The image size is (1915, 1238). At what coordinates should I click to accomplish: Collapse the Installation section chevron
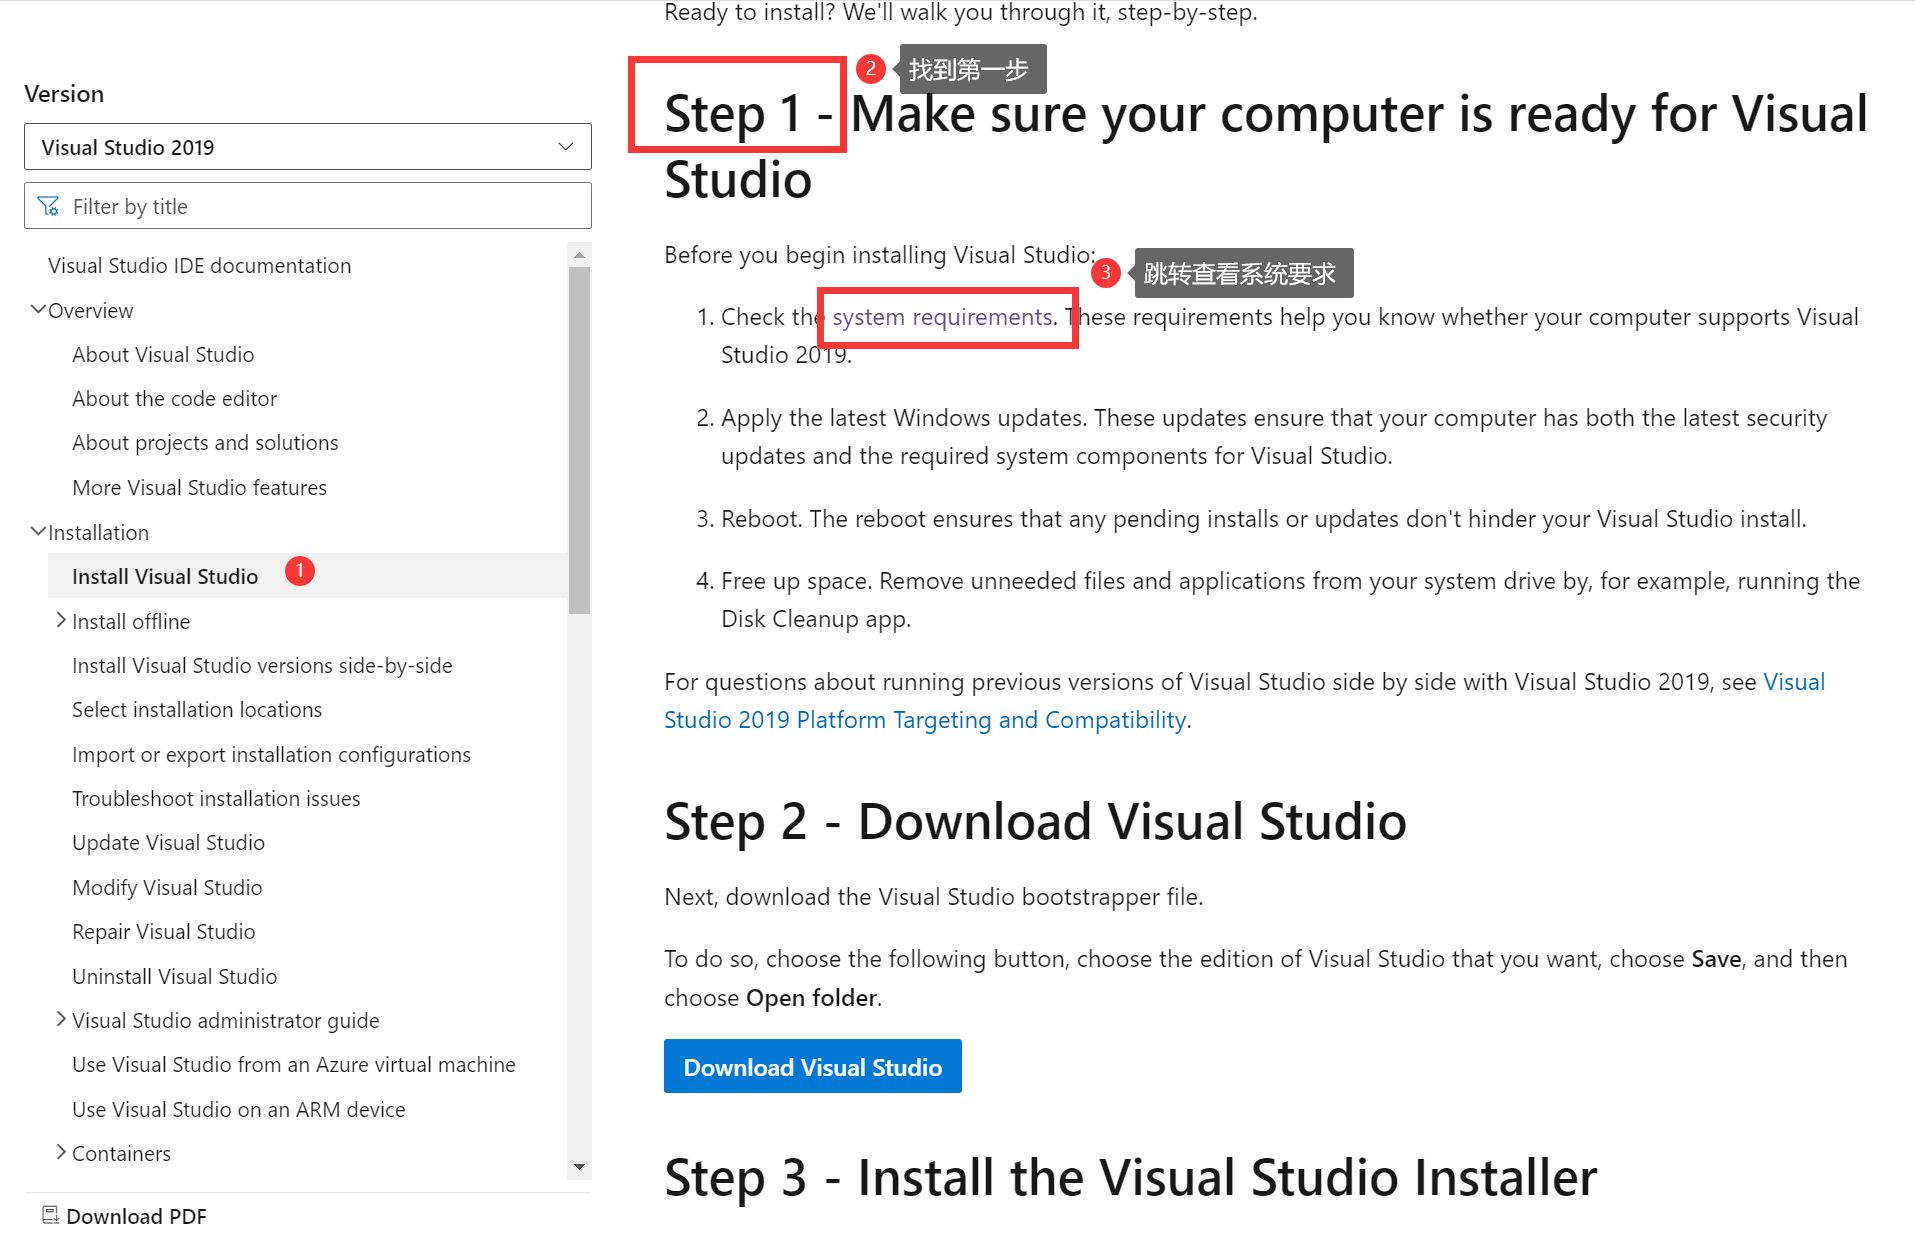pyautogui.click(x=38, y=532)
